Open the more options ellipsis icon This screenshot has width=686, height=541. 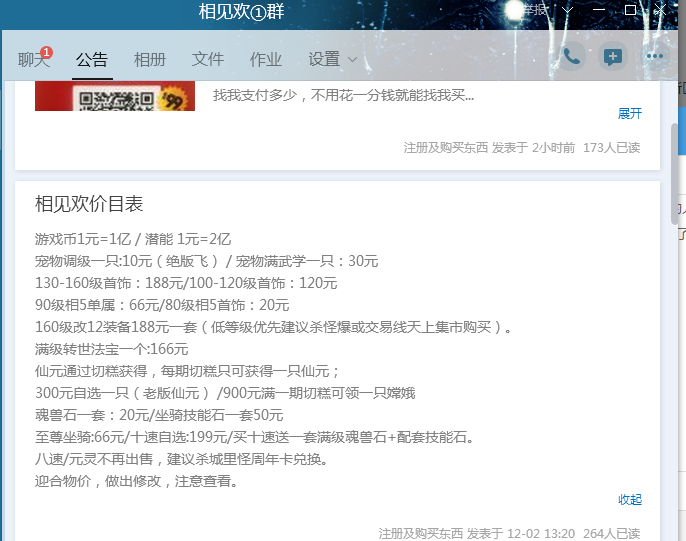point(655,57)
